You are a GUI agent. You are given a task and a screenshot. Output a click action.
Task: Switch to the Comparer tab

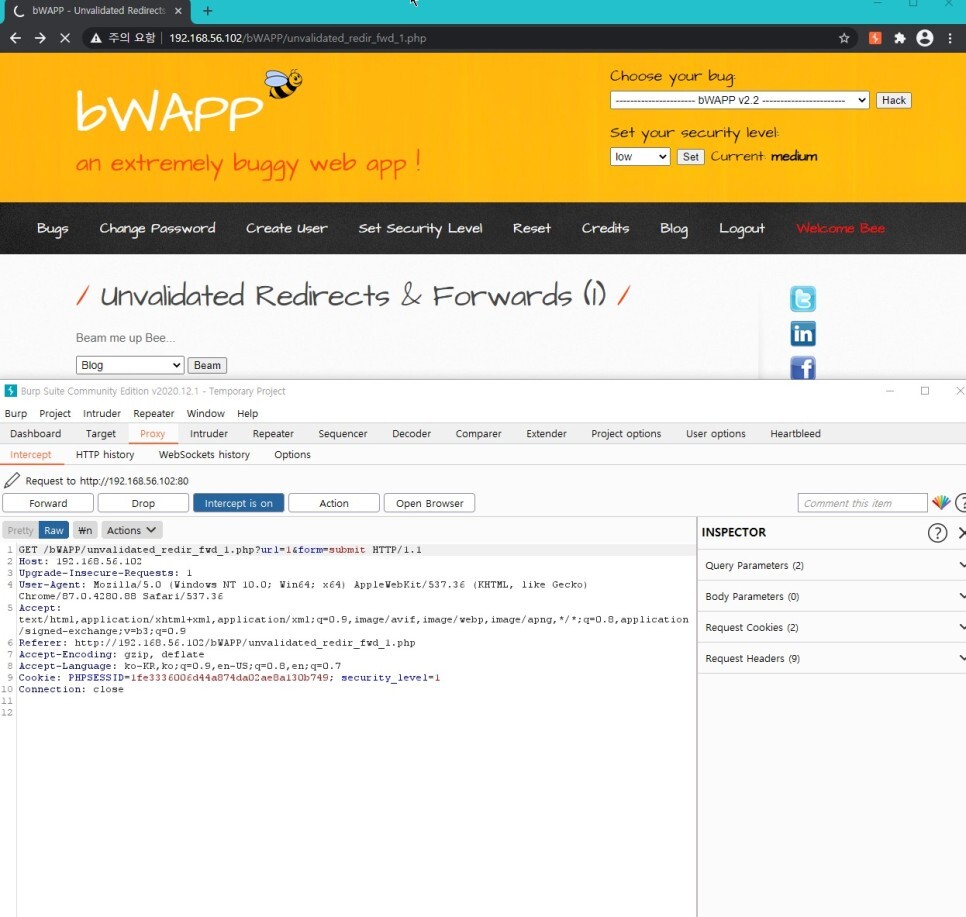point(478,433)
